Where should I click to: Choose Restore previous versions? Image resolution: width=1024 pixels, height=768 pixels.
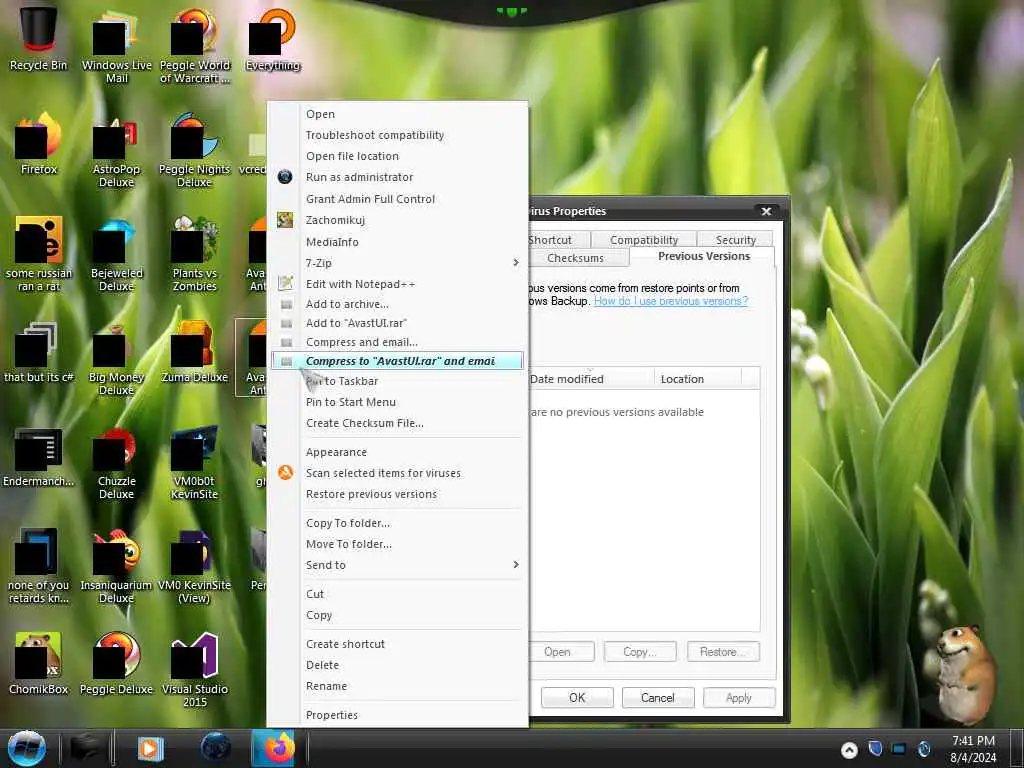click(397, 494)
